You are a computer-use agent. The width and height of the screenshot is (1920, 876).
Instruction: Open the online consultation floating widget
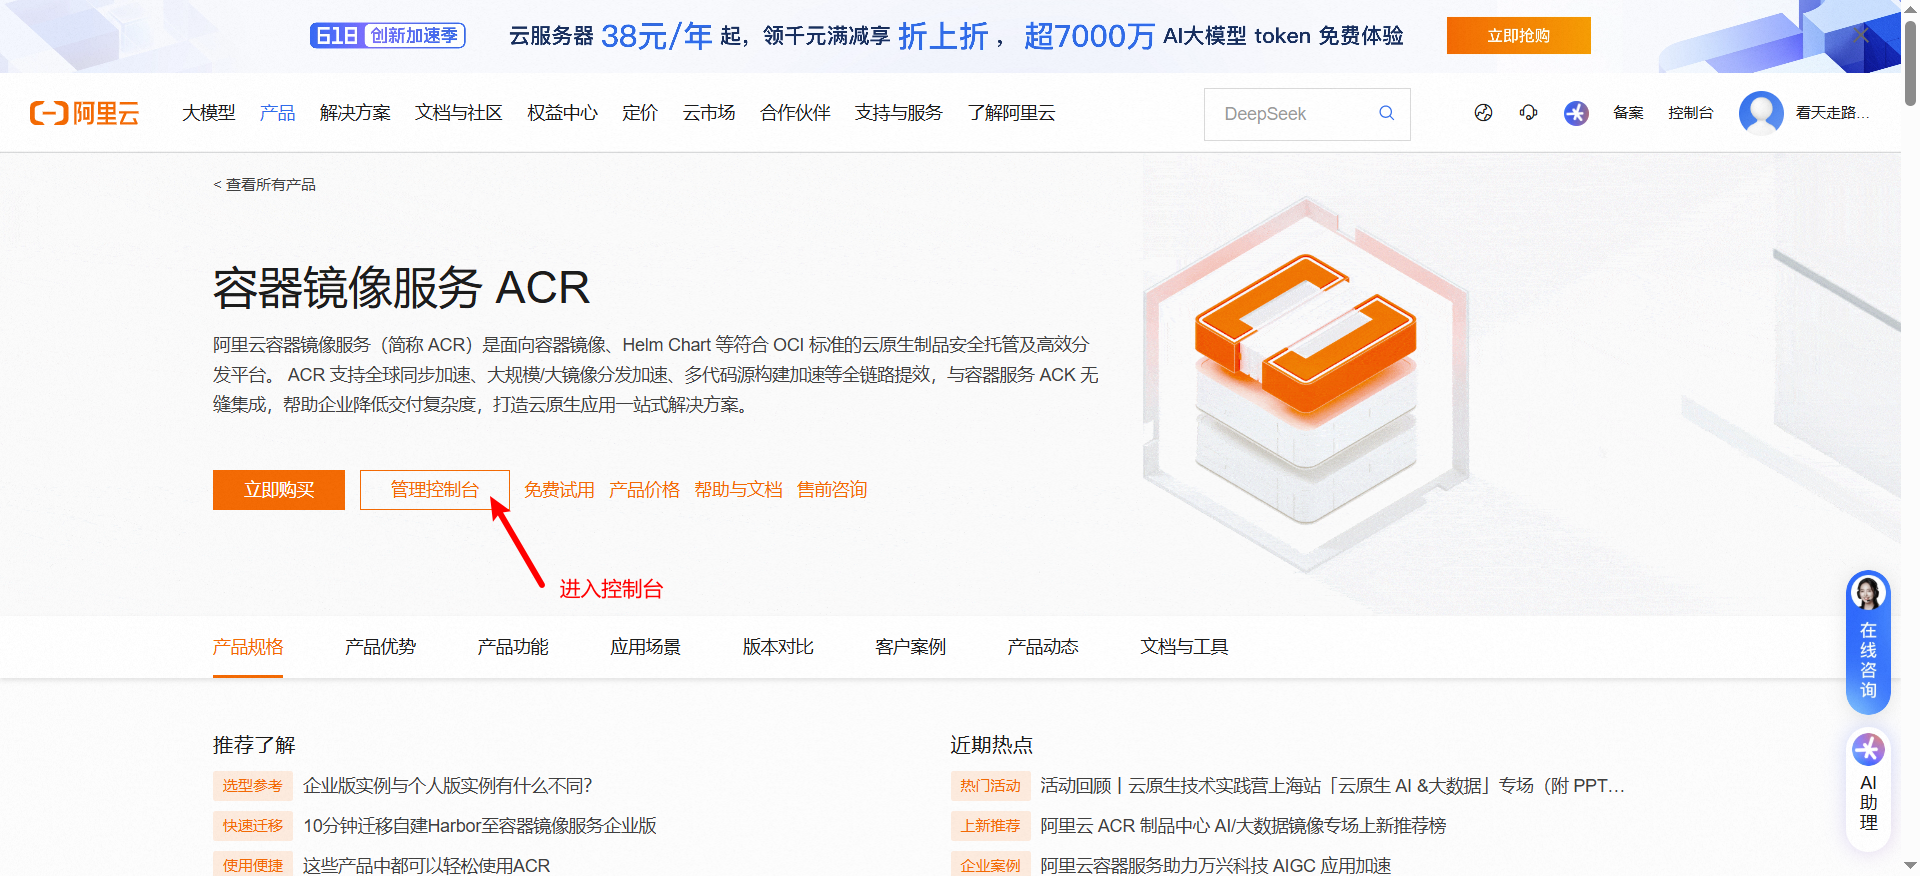(1868, 642)
